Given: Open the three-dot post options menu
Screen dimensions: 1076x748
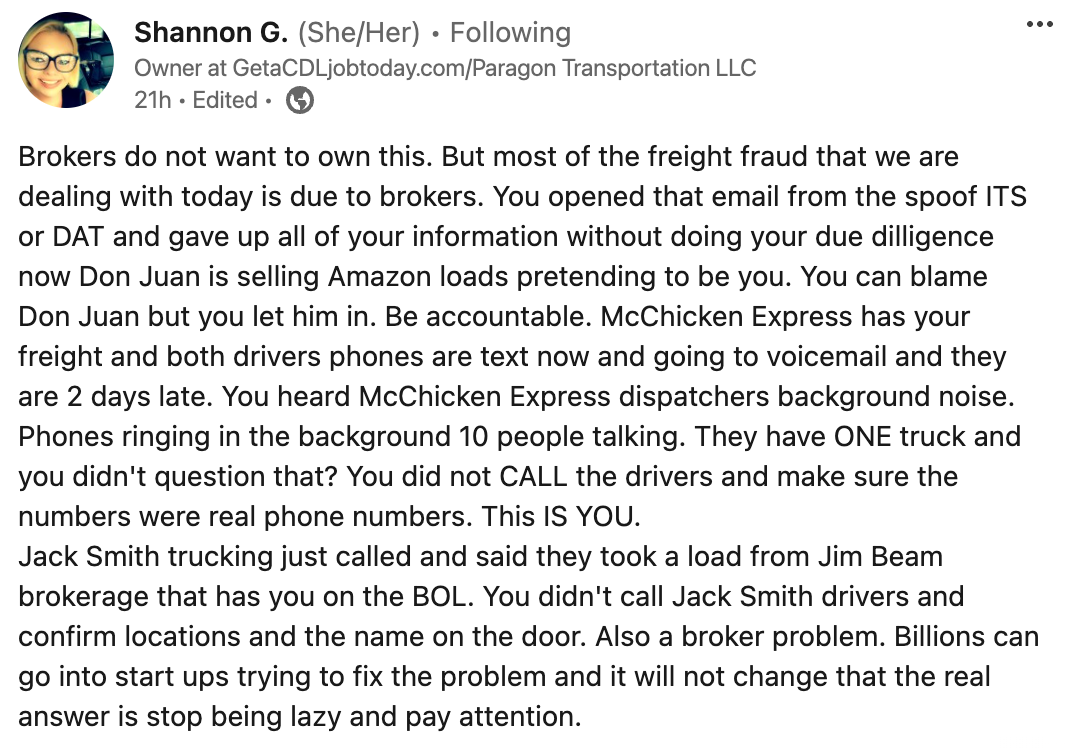Looking at the screenshot, I should point(1040,24).
